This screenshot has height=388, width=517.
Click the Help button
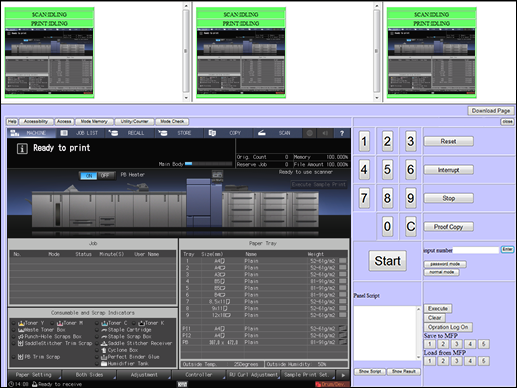click(12, 122)
